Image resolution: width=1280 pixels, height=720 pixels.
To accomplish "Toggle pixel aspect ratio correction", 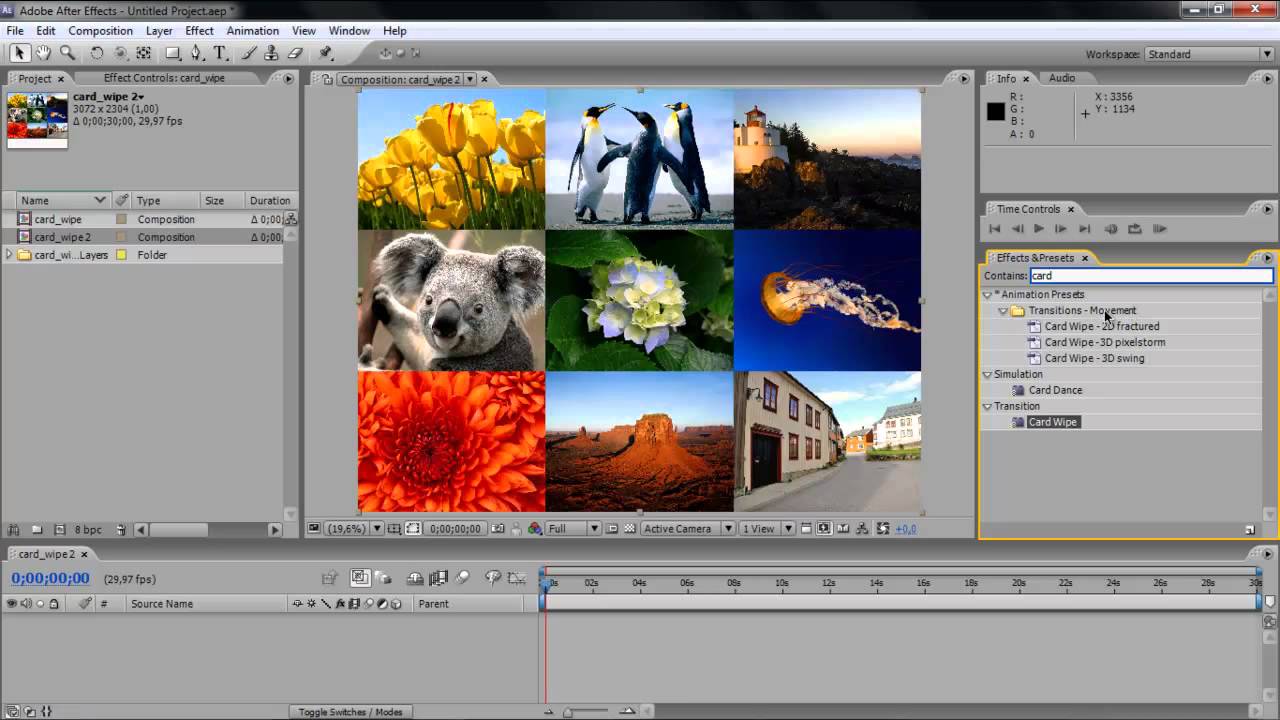I will [805, 528].
